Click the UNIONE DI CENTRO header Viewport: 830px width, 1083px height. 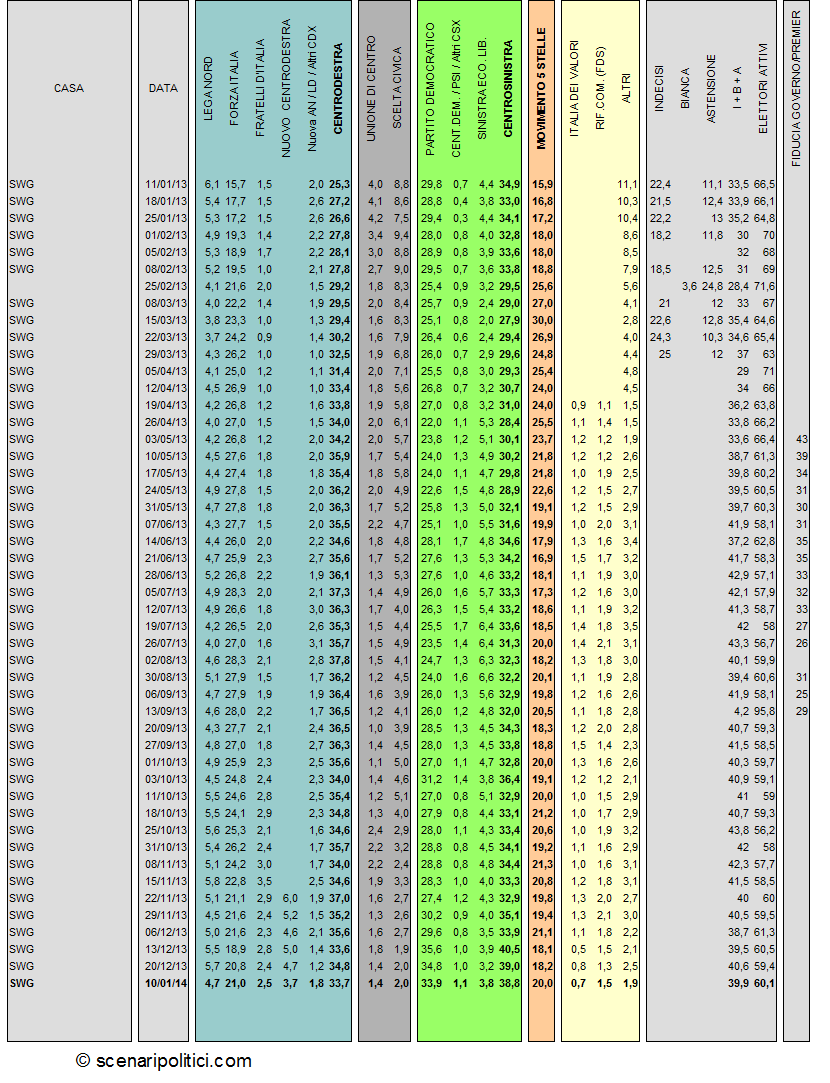(x=371, y=88)
